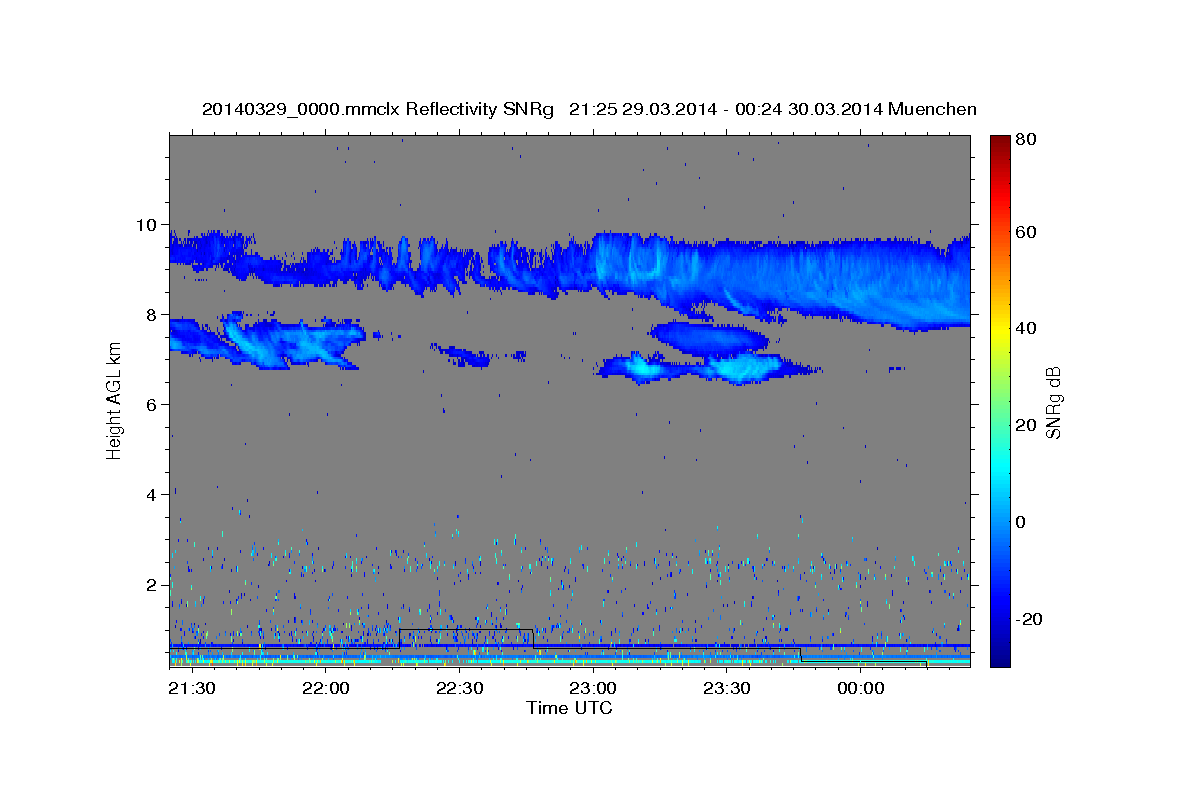Click the dark red top of the colorbar
Screen dimensions: 1200x800
point(999,145)
